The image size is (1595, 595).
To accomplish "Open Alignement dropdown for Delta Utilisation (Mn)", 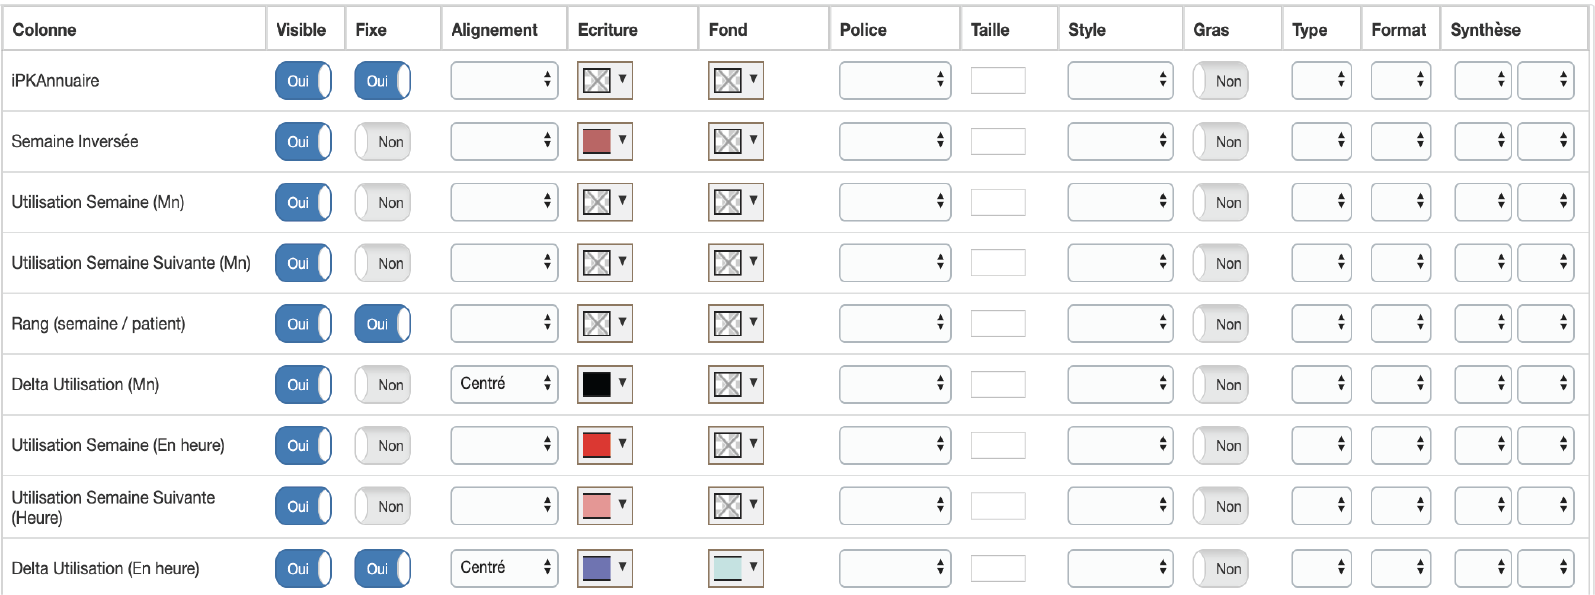I will coord(504,385).
